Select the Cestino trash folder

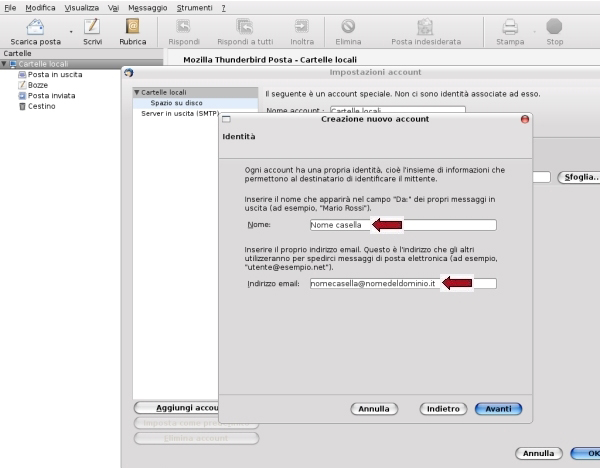(x=42, y=106)
